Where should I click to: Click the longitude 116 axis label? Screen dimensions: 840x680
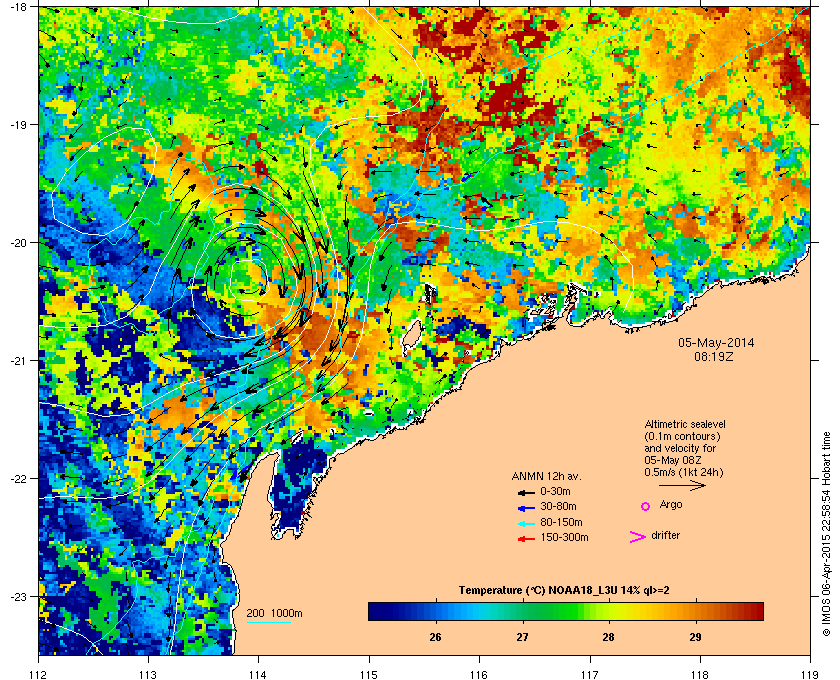479,674
